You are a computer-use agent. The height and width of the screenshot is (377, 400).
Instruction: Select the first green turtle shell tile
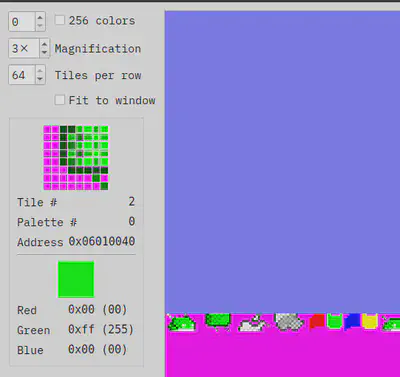182,323
